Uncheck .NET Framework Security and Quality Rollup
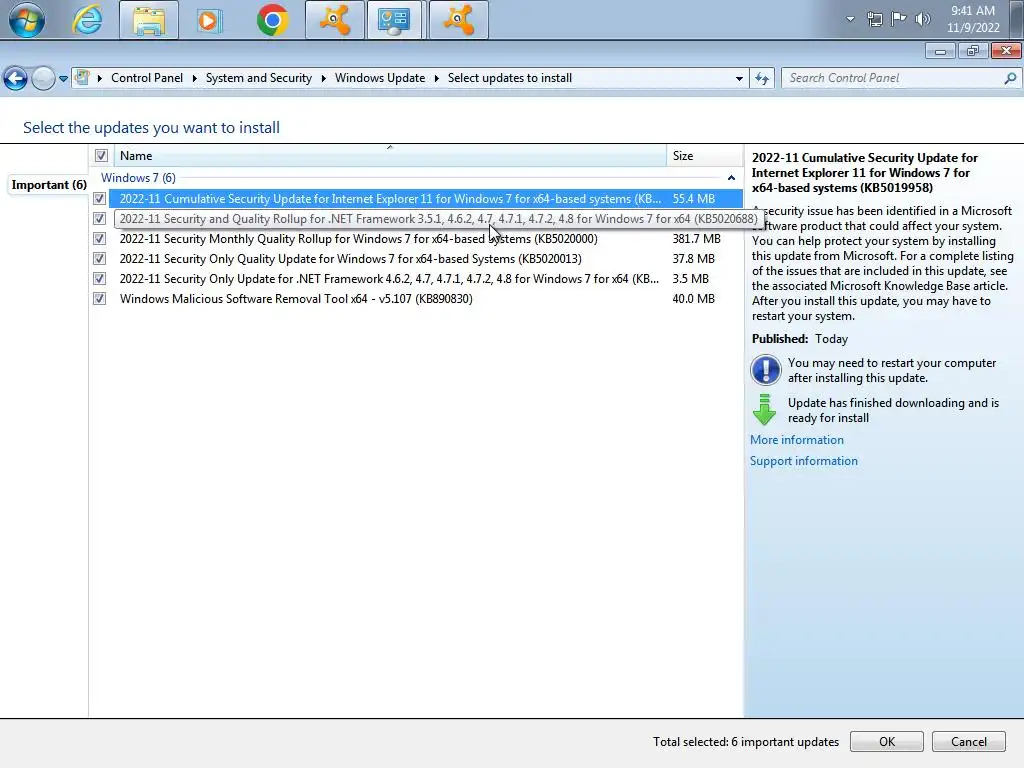 pos(99,219)
